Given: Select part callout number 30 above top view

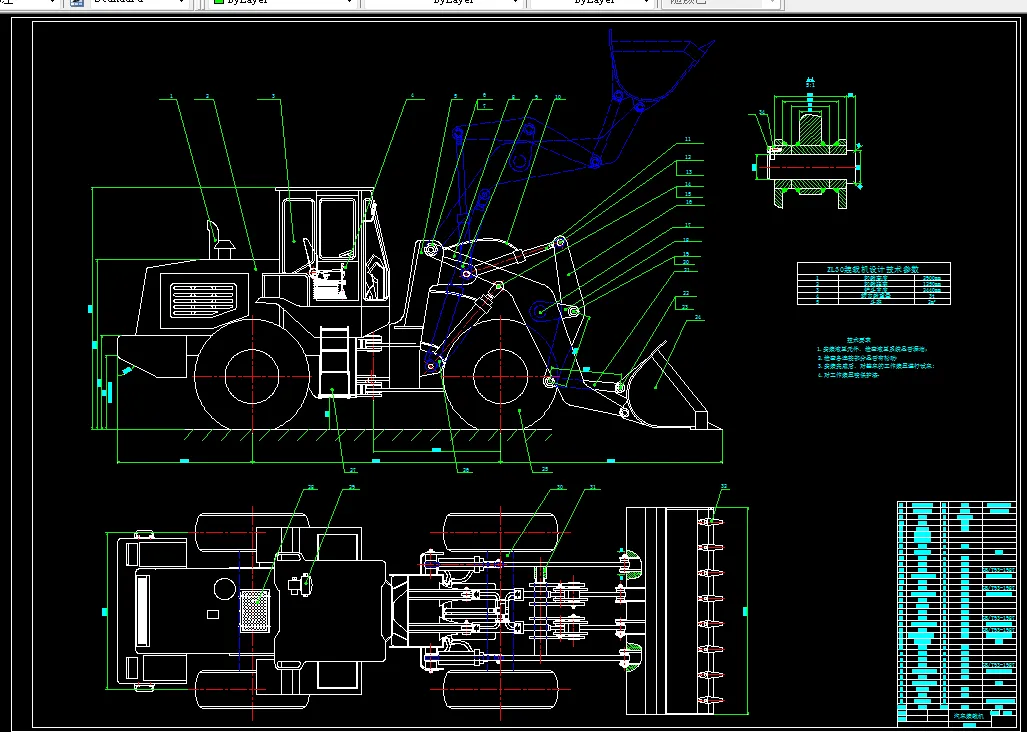Looking at the screenshot, I should pos(559,486).
